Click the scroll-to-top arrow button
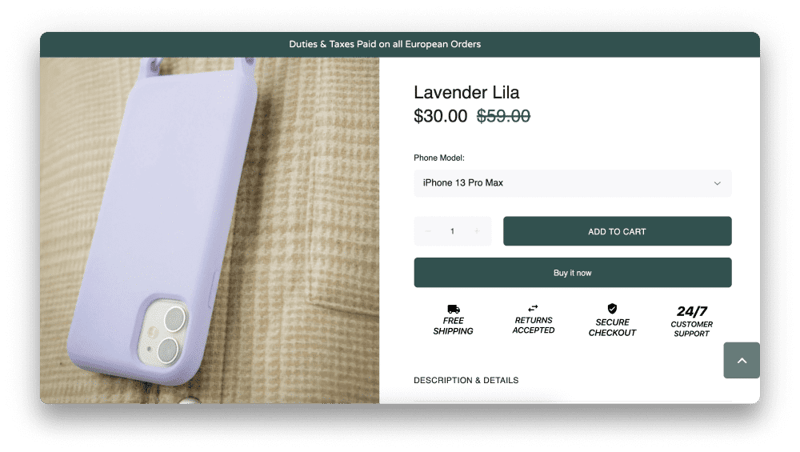Screen dimensions: 800x452 (x=741, y=360)
